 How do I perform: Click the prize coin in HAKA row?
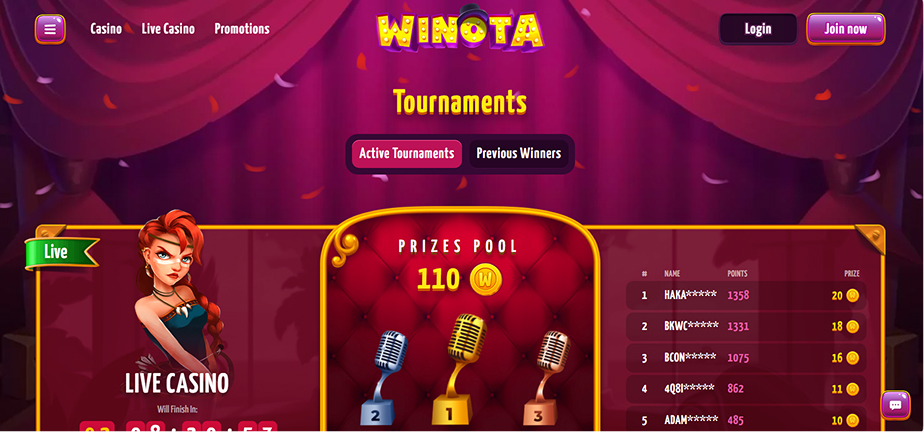point(852,295)
